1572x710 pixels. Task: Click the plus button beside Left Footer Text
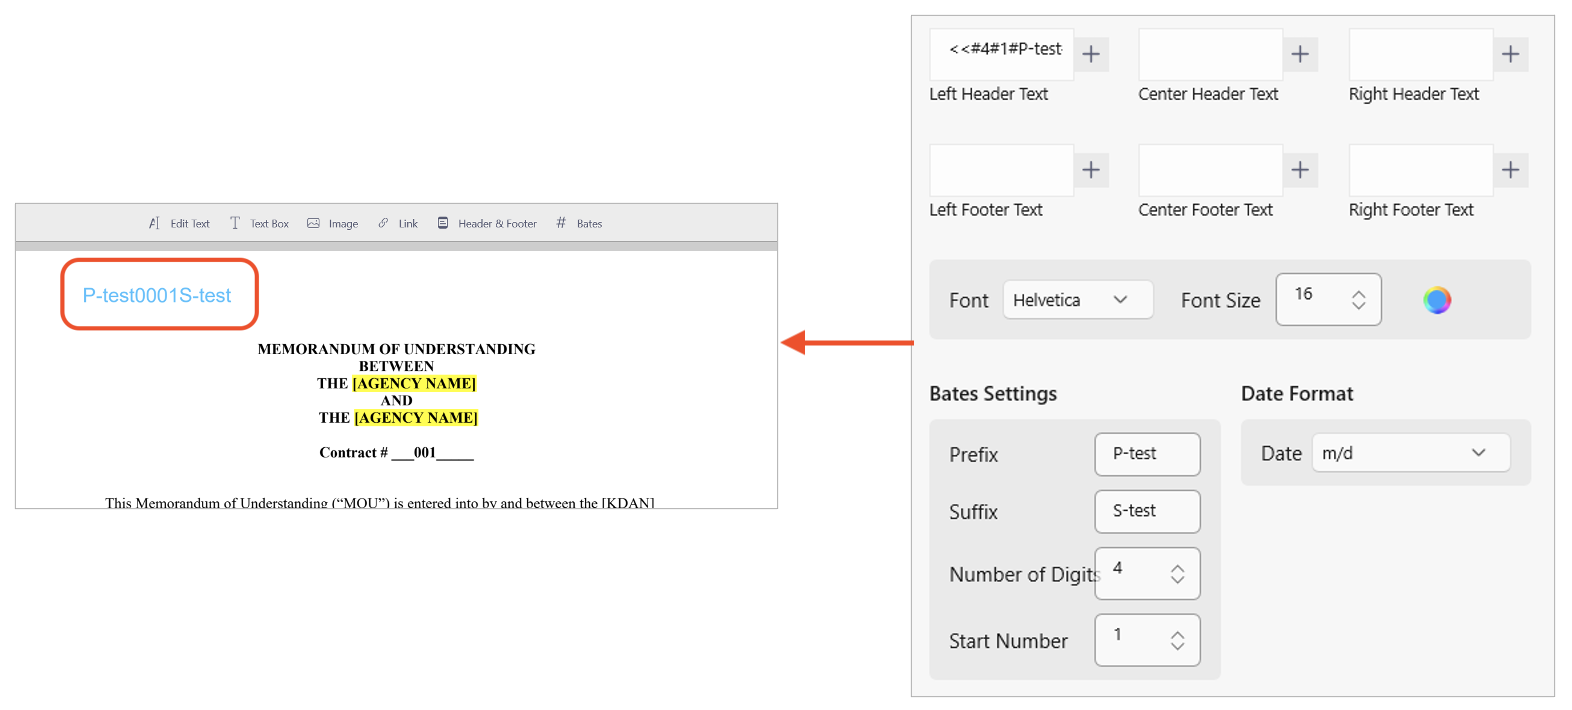coord(1091,170)
